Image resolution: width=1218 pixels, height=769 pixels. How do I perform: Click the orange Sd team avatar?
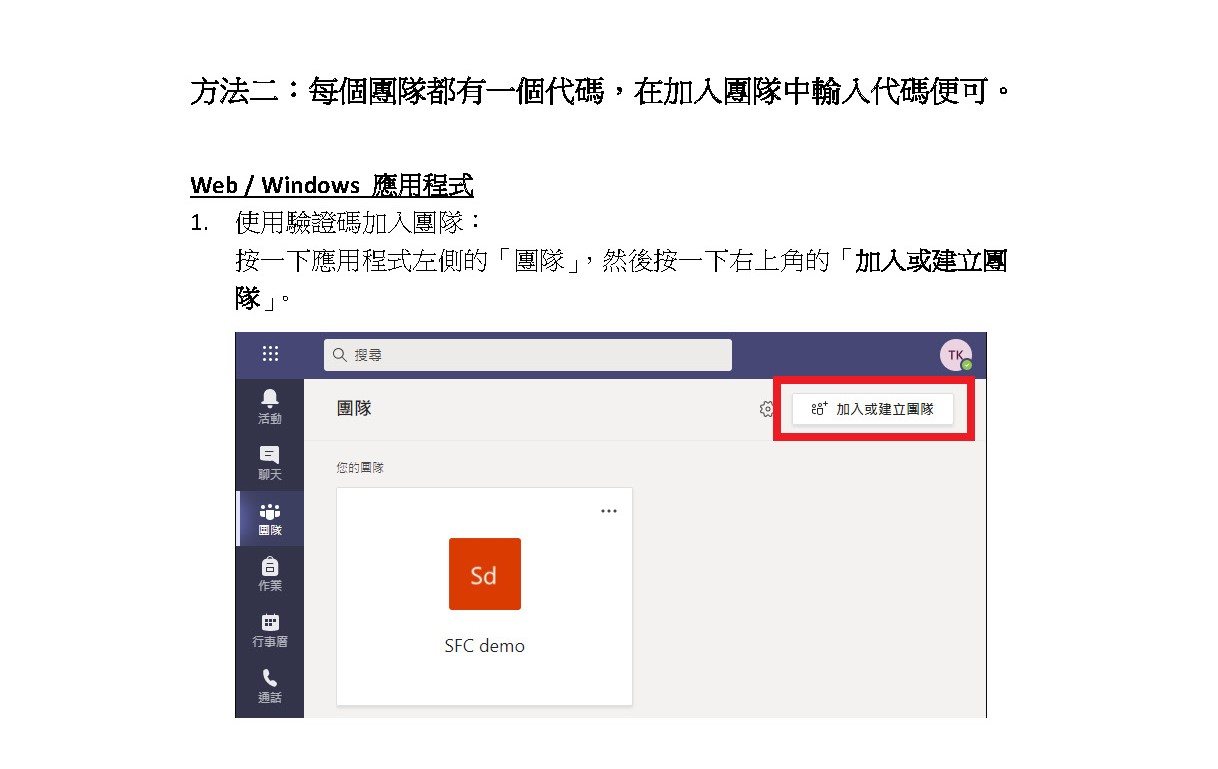pos(485,574)
